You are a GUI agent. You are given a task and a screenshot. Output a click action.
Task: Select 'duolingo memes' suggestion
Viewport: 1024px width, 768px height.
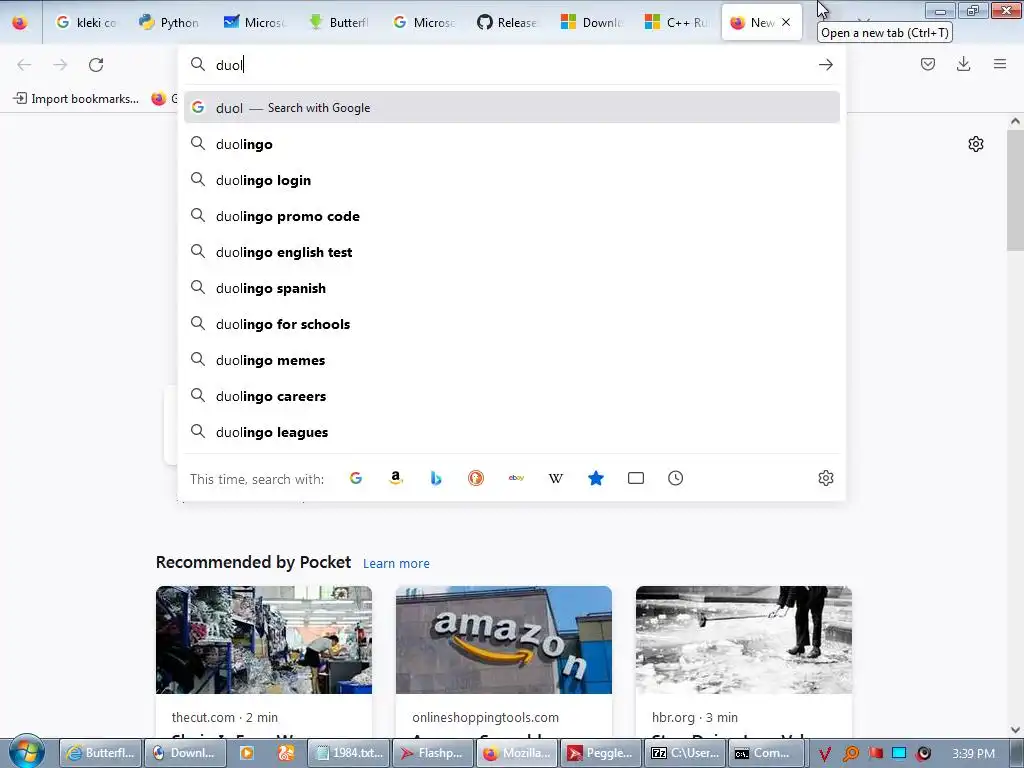(511, 360)
